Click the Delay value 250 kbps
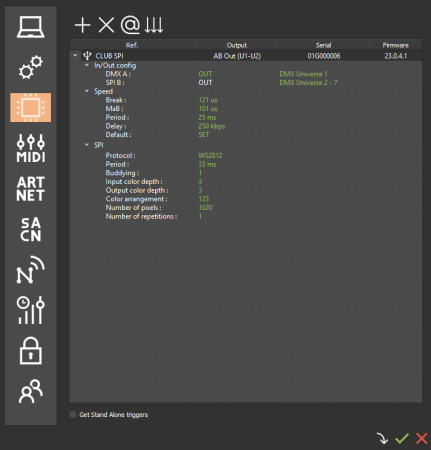This screenshot has height=450, width=431. point(212,126)
